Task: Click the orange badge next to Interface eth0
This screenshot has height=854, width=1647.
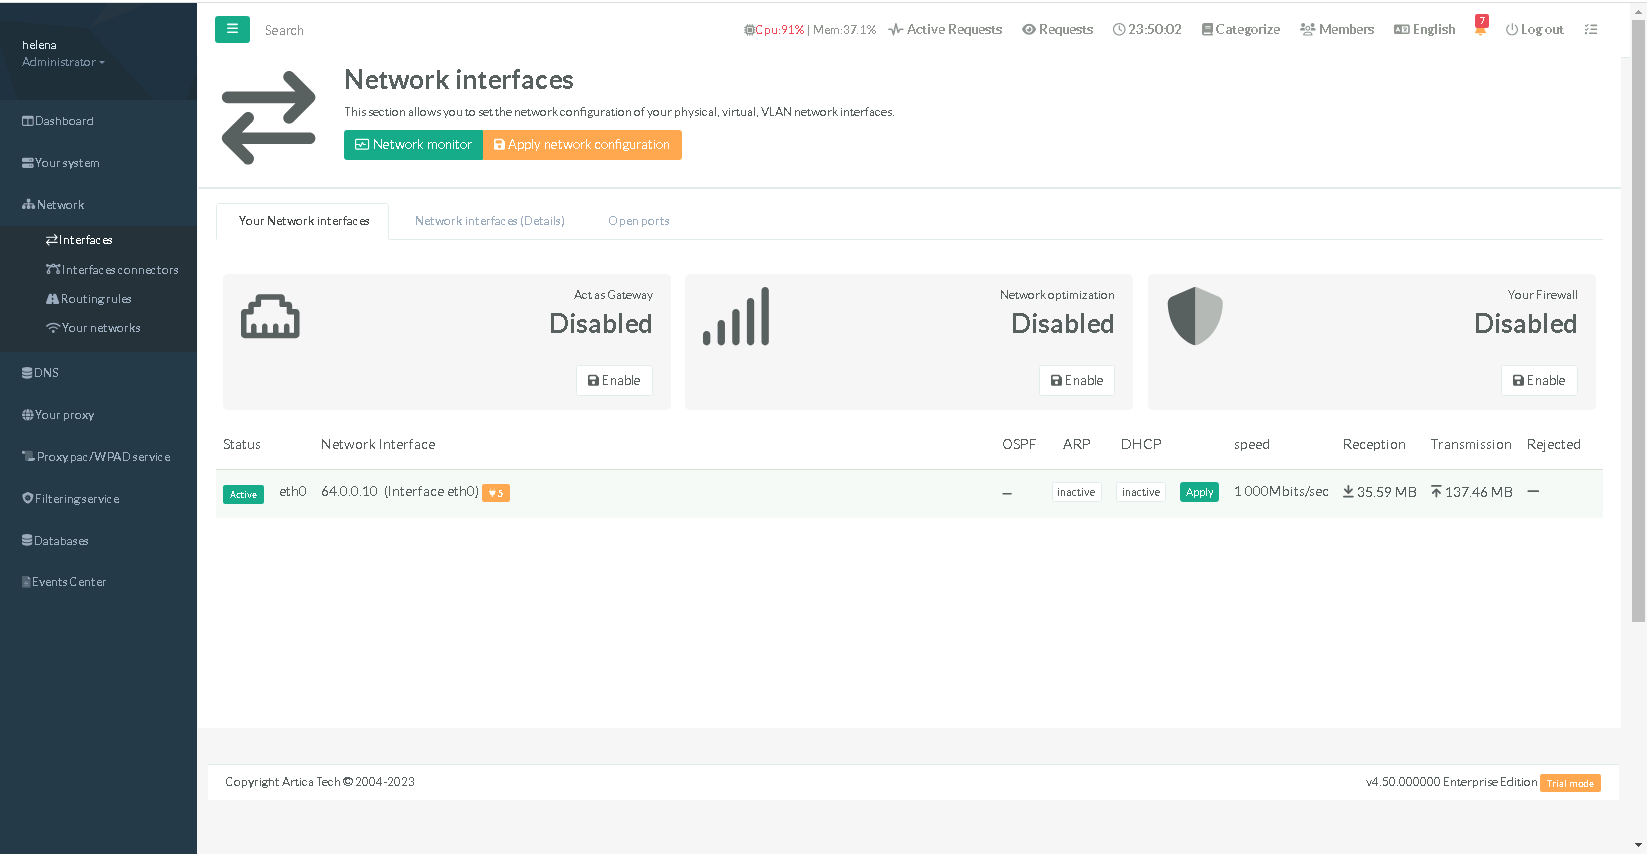Action: 496,493
